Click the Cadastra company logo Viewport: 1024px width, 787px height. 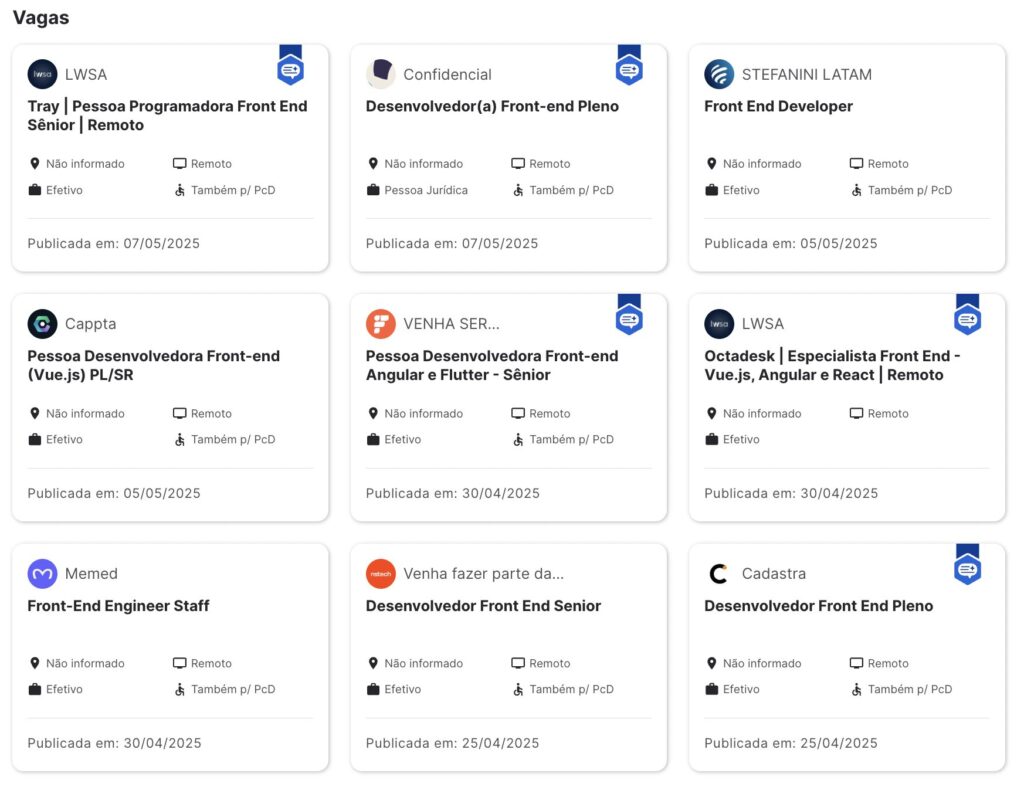pyautogui.click(x=719, y=574)
